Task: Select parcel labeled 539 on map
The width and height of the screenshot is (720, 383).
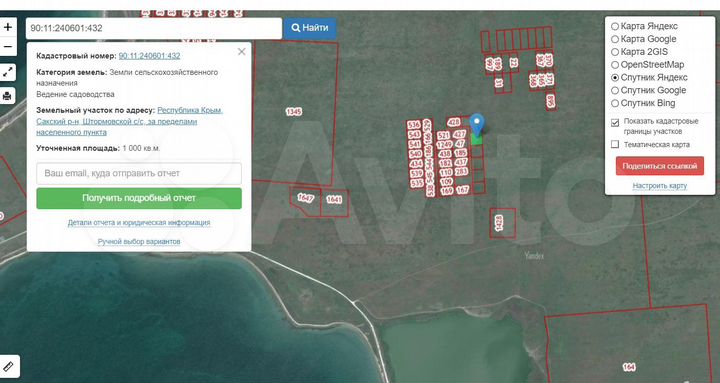Action: [416, 174]
